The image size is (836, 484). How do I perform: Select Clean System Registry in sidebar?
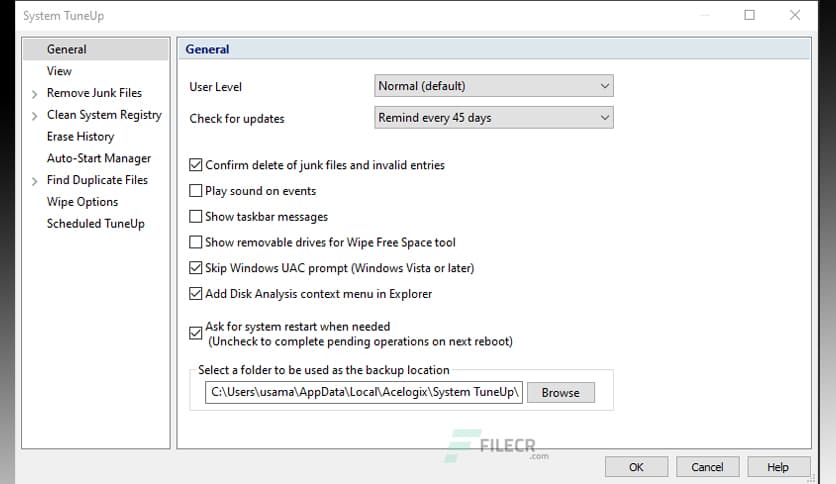[104, 115]
